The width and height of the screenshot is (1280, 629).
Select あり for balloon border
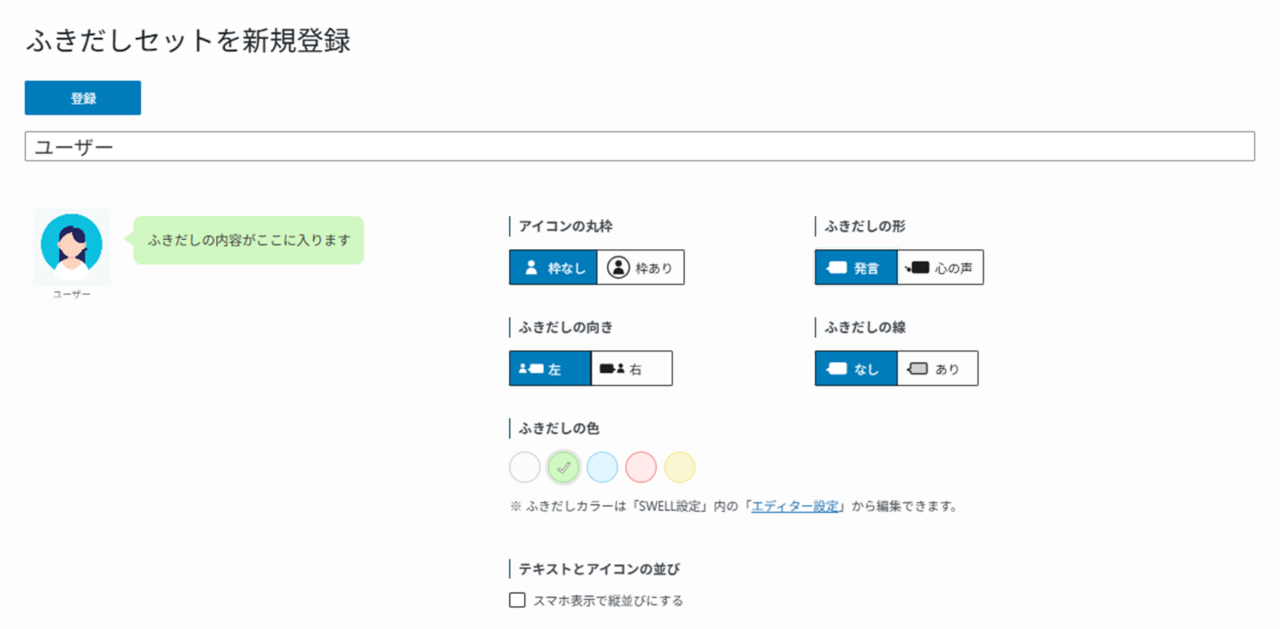tap(937, 369)
